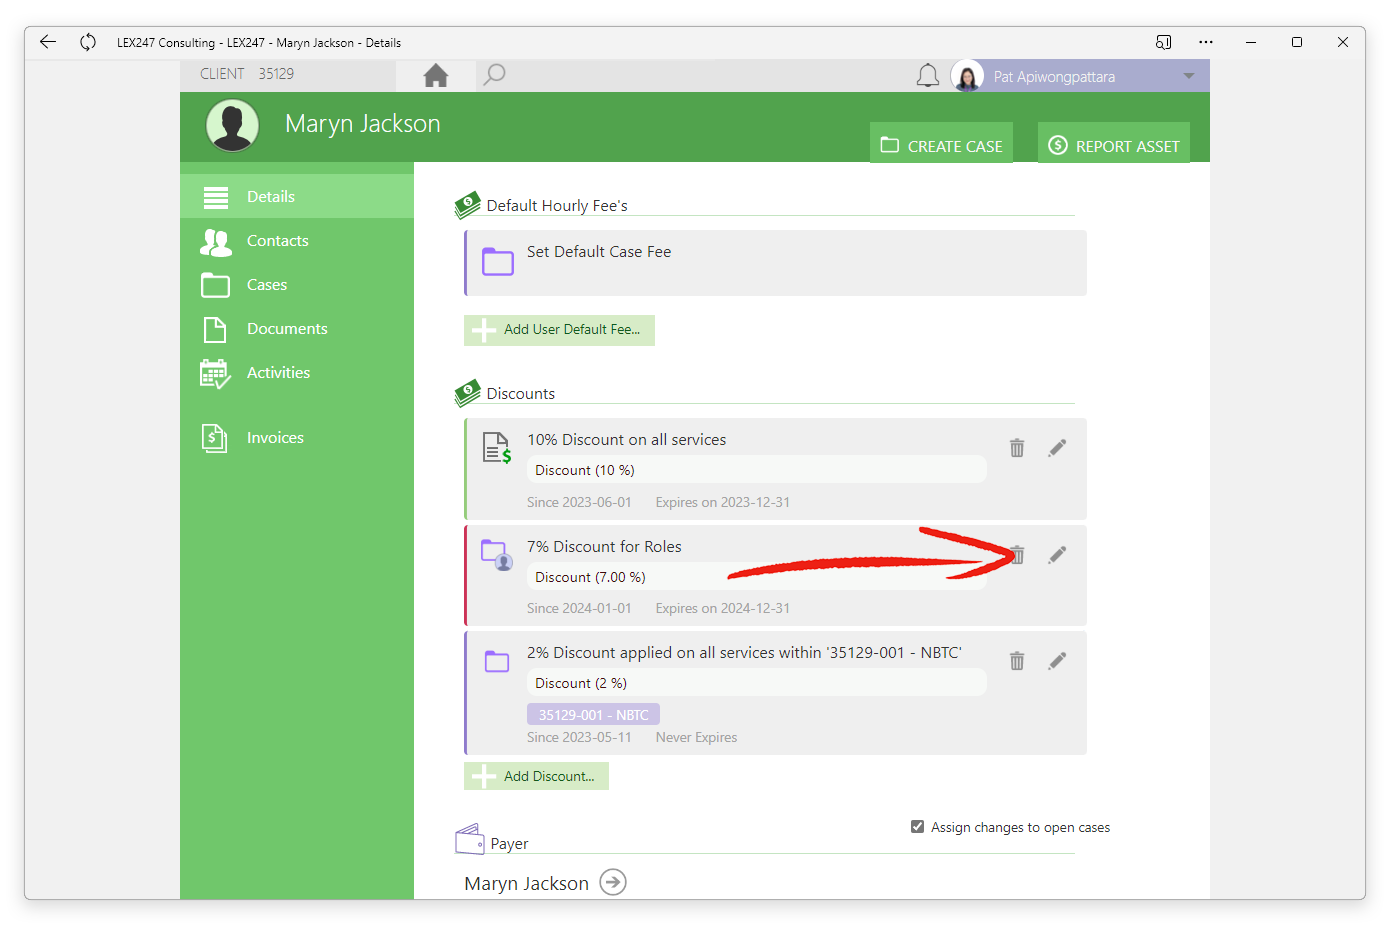Click CREATE CASE button
This screenshot has width=1390, height=925.
(941, 143)
